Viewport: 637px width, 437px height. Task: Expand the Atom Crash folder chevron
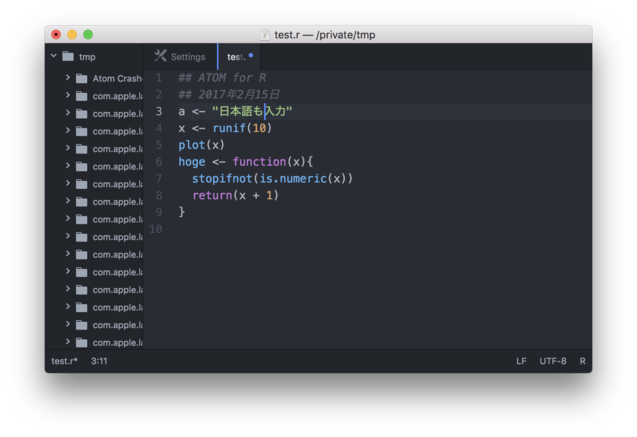68,78
